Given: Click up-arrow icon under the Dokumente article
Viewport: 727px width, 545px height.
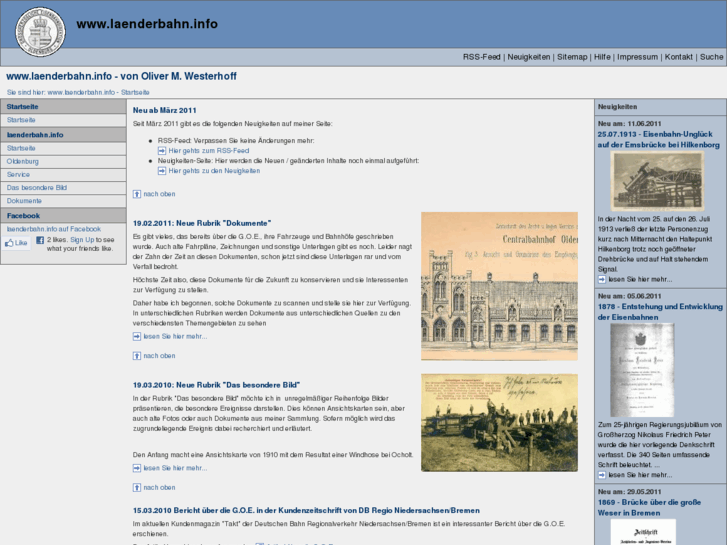Looking at the screenshot, I should (x=137, y=356).
